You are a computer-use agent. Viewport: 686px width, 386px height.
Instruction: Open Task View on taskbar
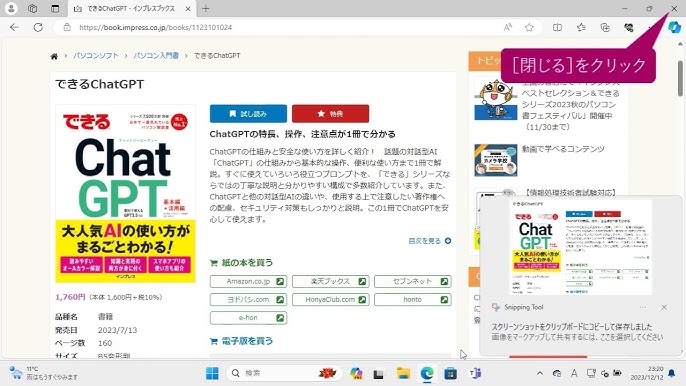click(x=378, y=373)
